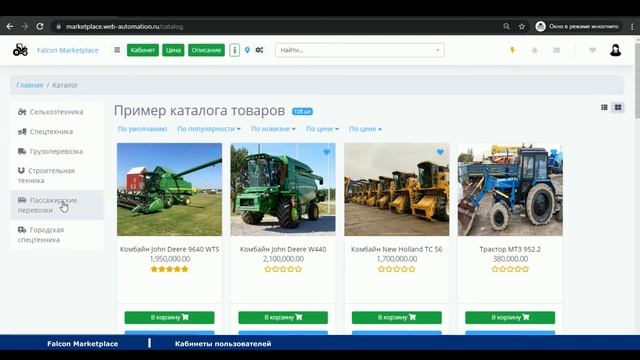The image size is (640, 360).
Task: Sort by price descending dropdown
Action: [x=322, y=129]
